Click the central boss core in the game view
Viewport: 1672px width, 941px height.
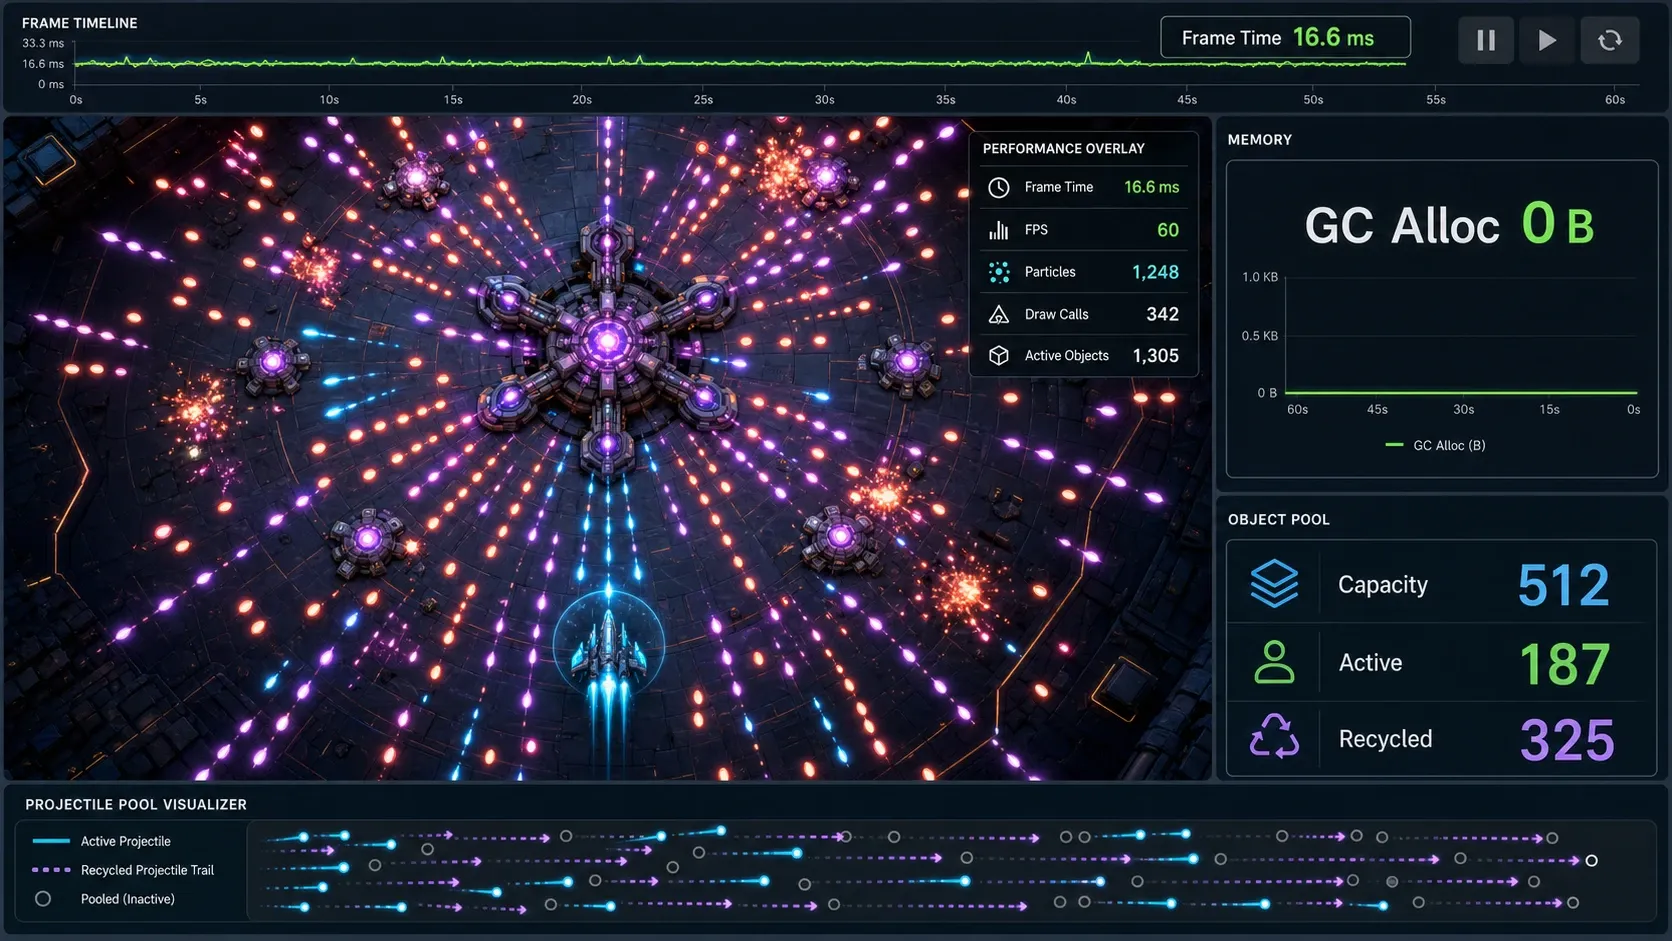click(x=606, y=341)
